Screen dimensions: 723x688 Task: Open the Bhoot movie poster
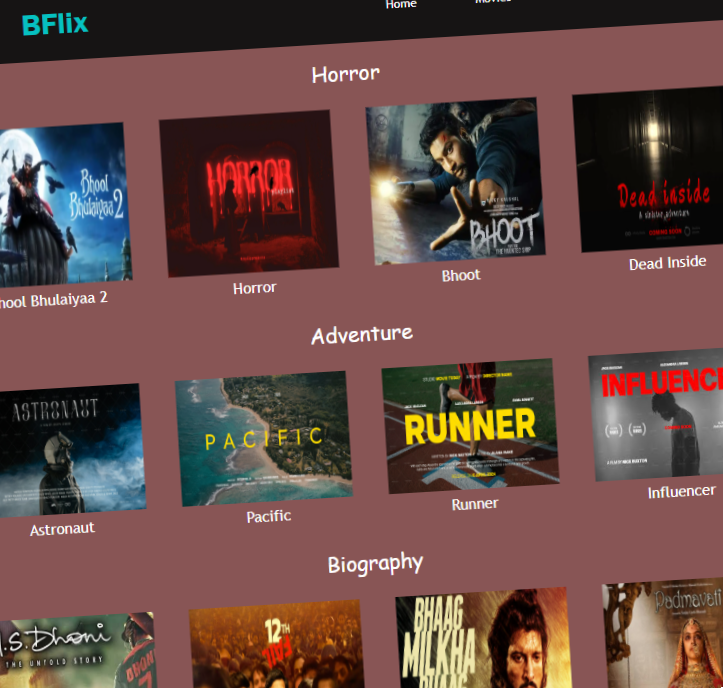[x=455, y=181]
